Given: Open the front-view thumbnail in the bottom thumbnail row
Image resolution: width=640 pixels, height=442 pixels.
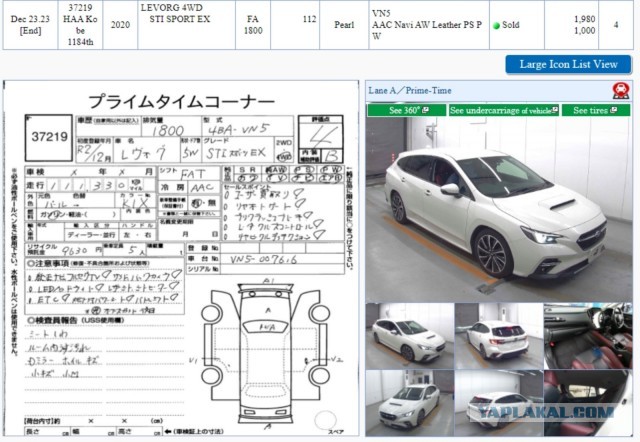Looking at the screenshot, I should point(409,403).
